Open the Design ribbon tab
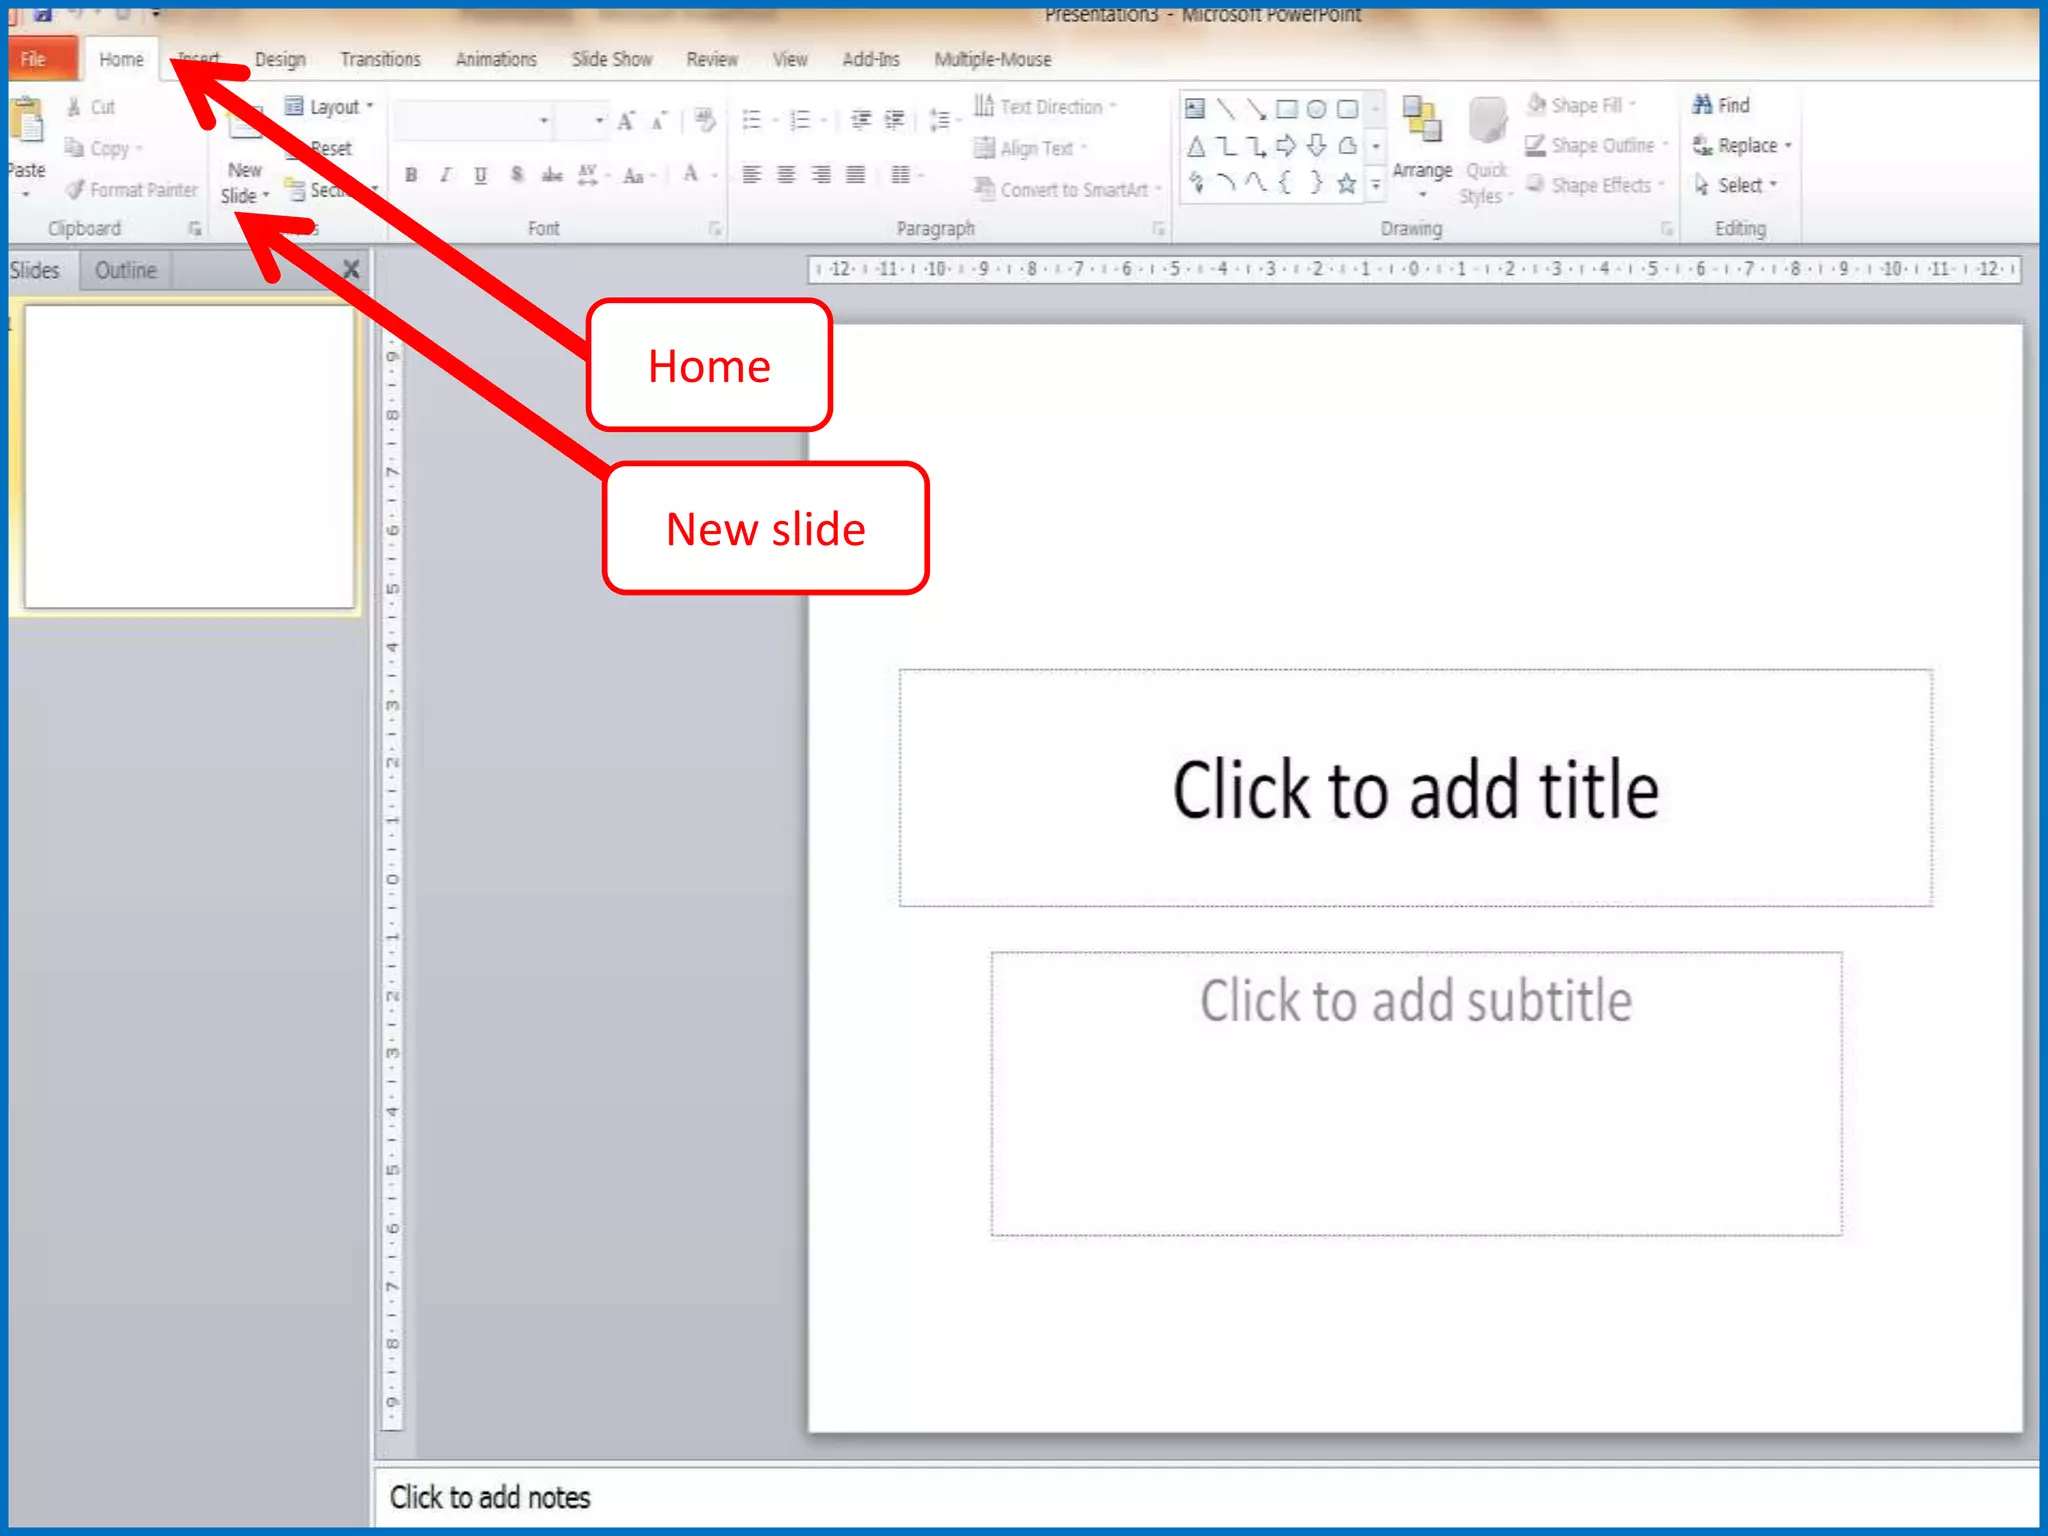 (280, 60)
